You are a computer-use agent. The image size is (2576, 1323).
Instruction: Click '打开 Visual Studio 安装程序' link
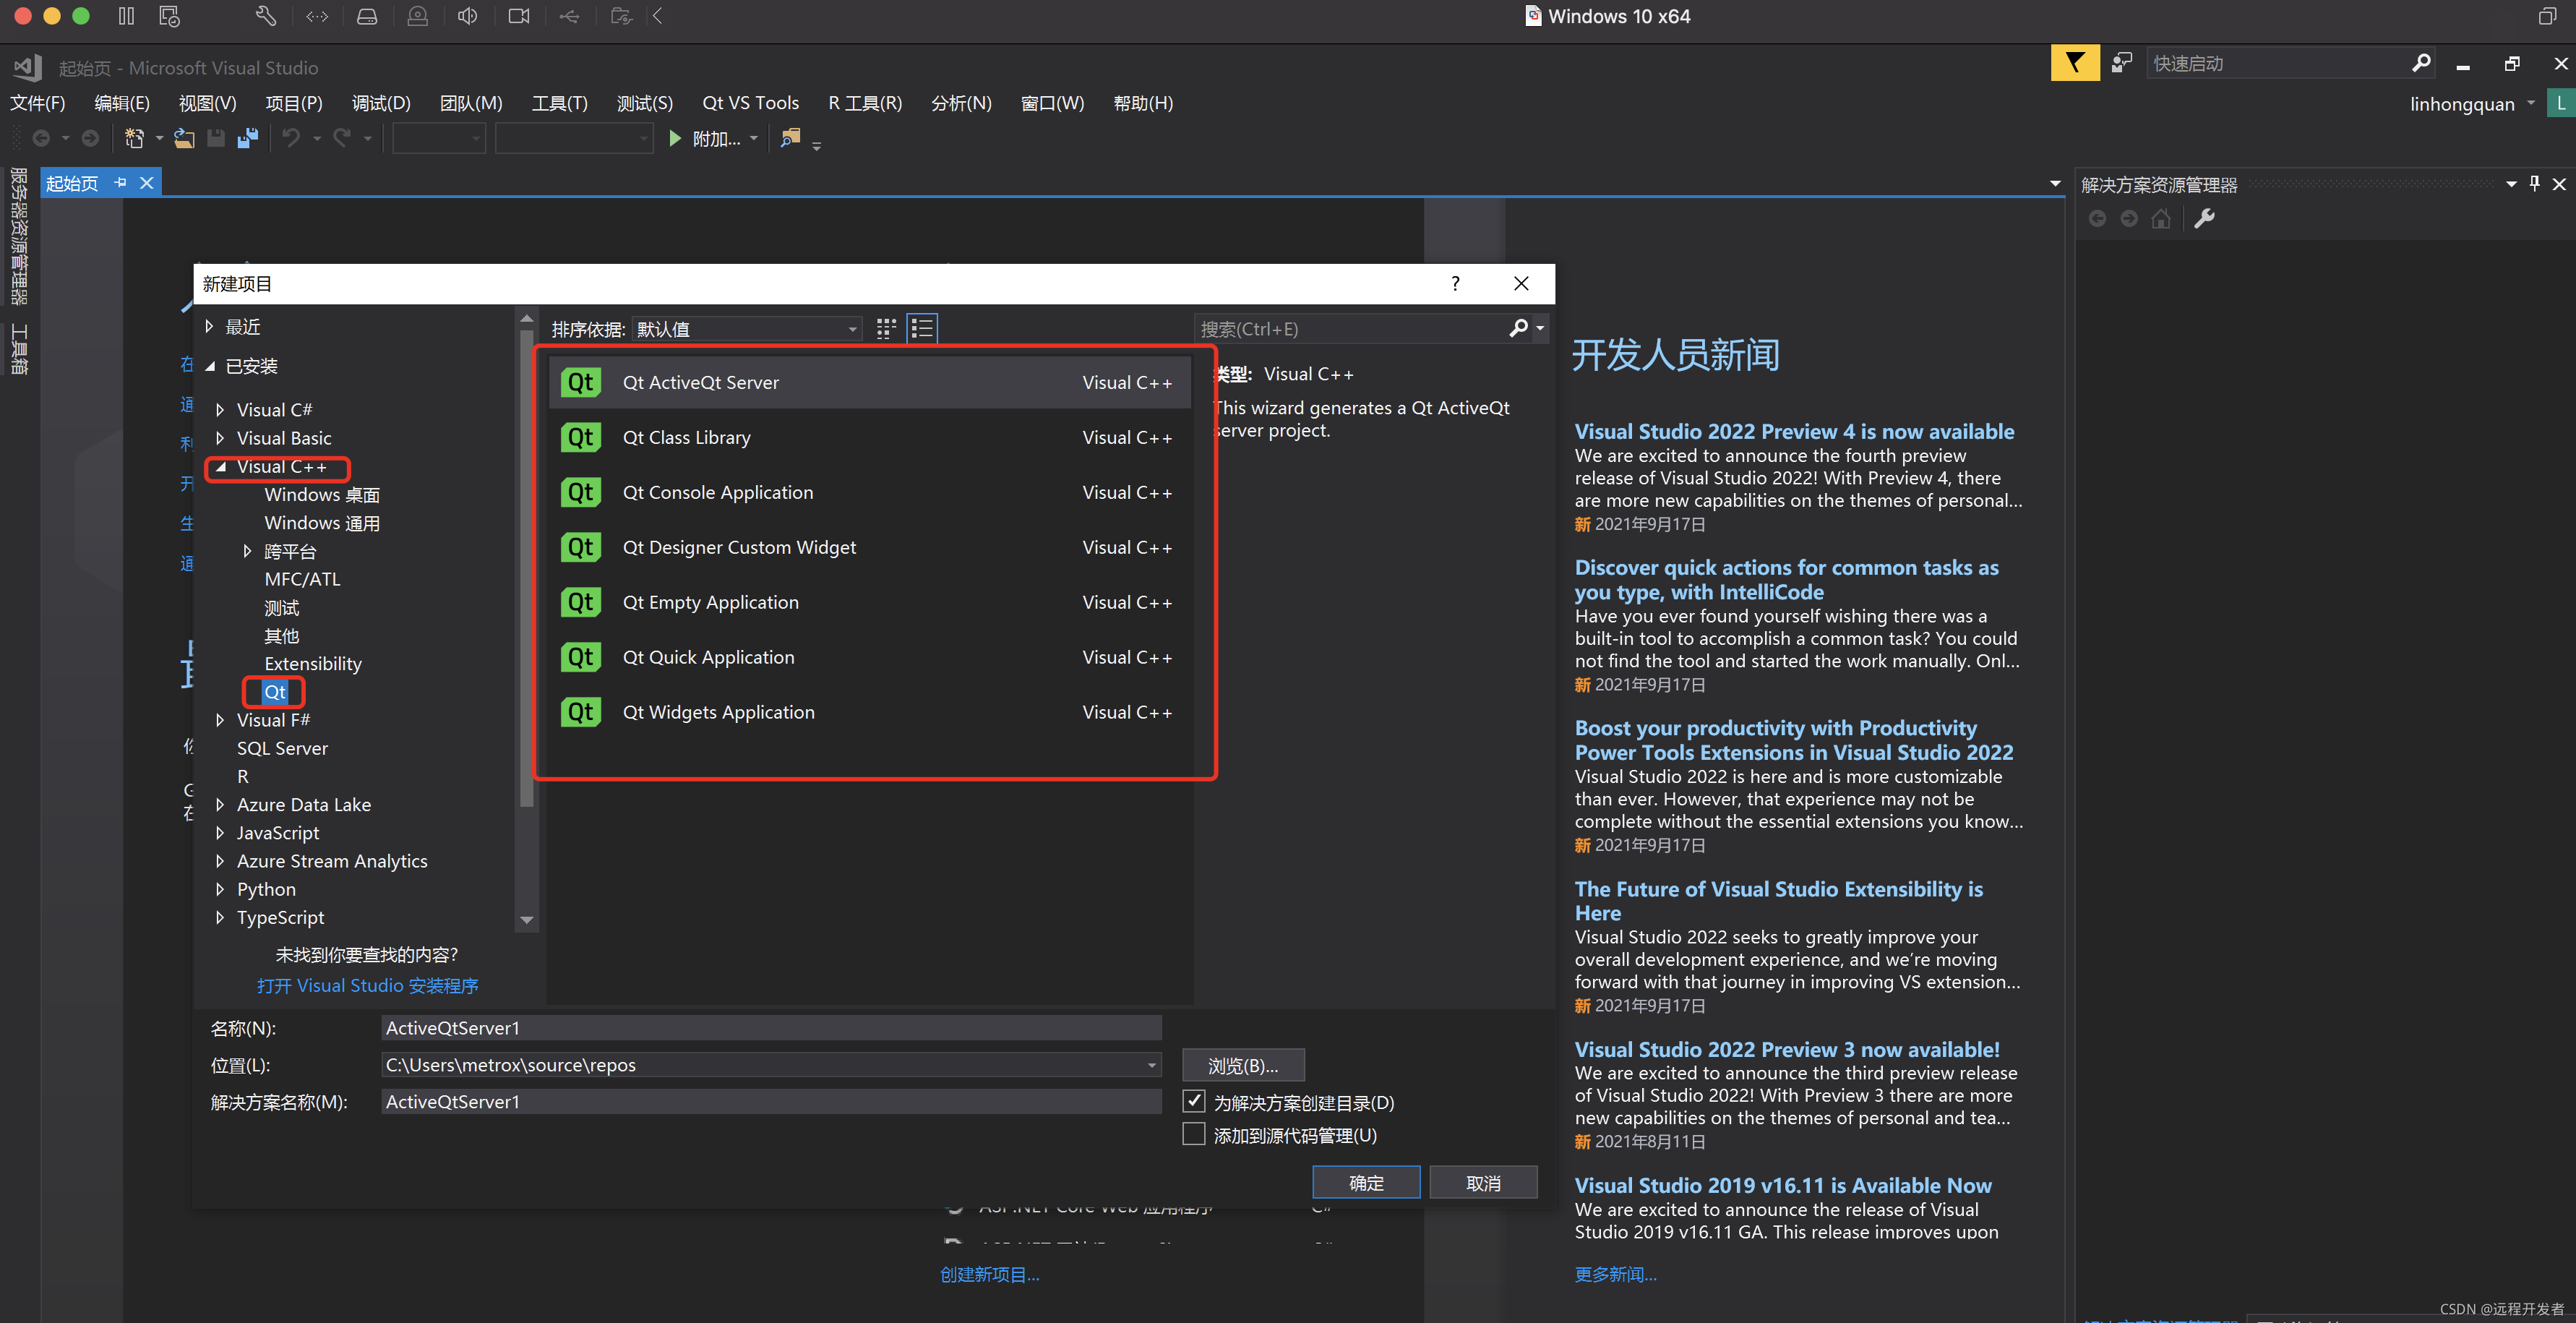pyautogui.click(x=367, y=985)
